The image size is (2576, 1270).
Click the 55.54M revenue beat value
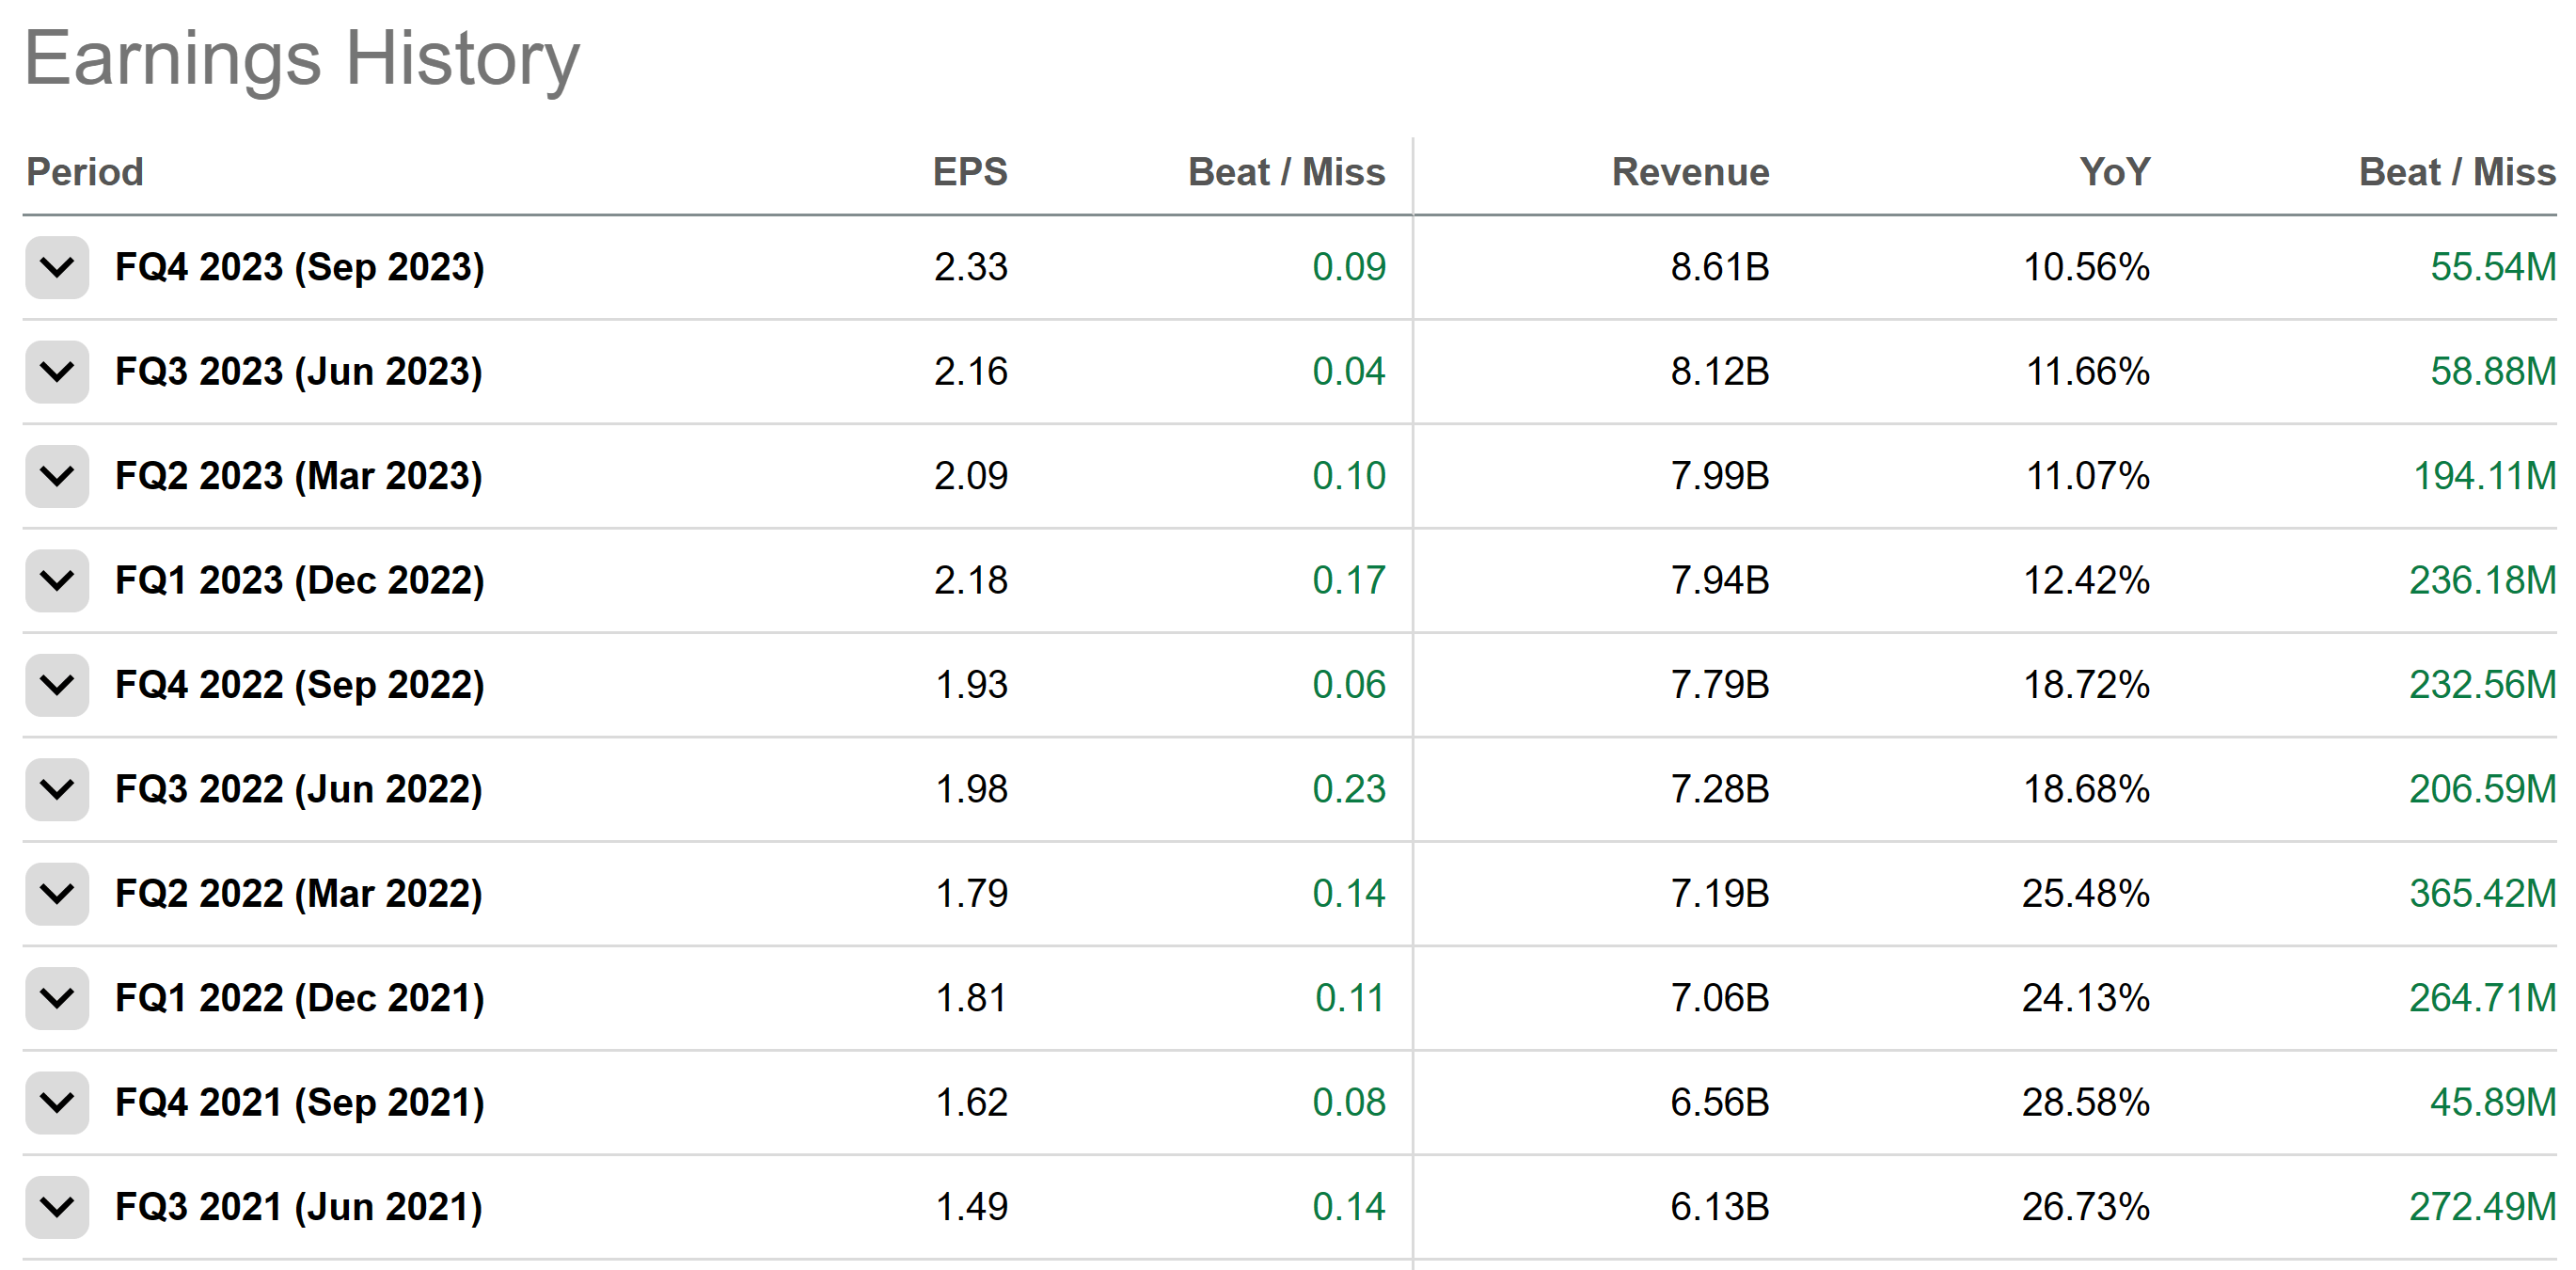[x=2491, y=267]
